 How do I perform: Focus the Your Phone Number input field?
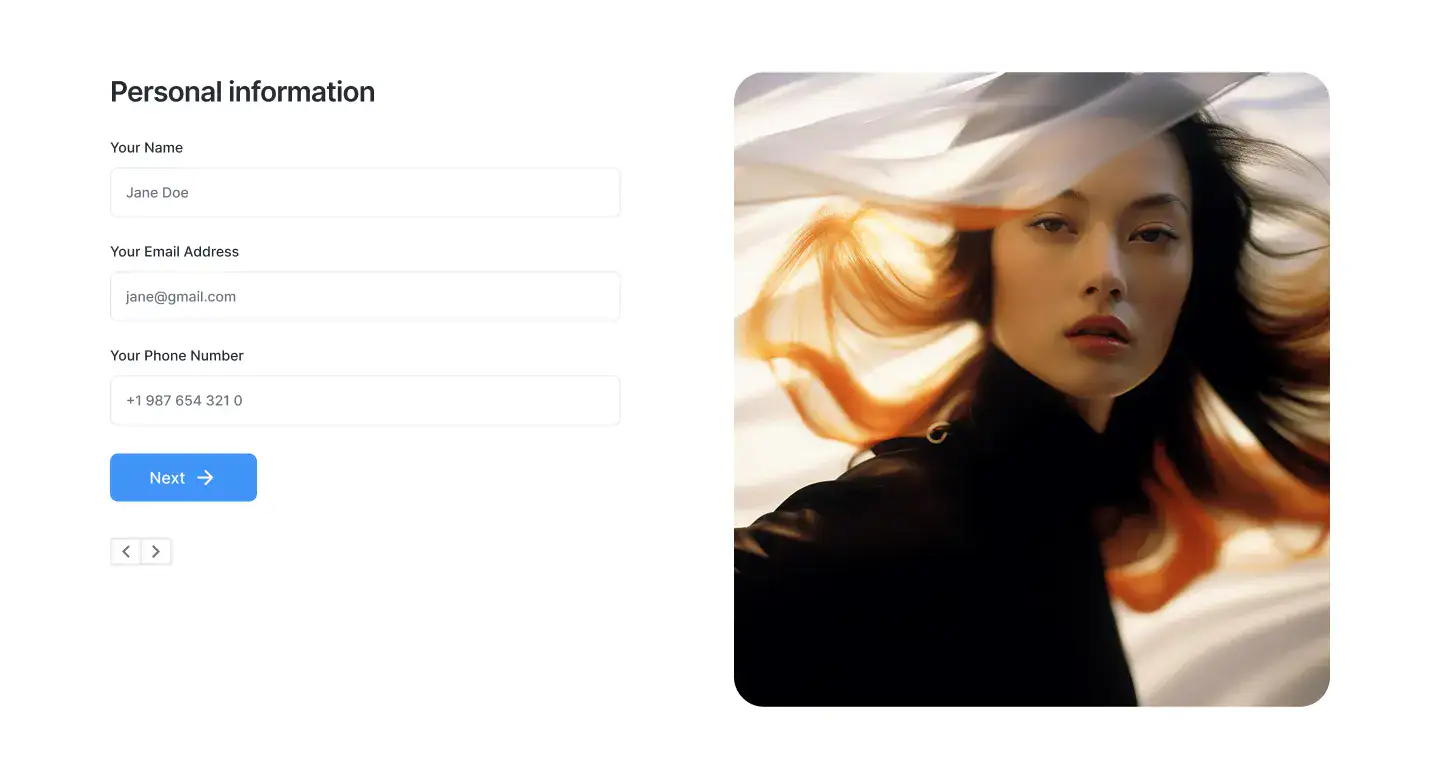365,400
